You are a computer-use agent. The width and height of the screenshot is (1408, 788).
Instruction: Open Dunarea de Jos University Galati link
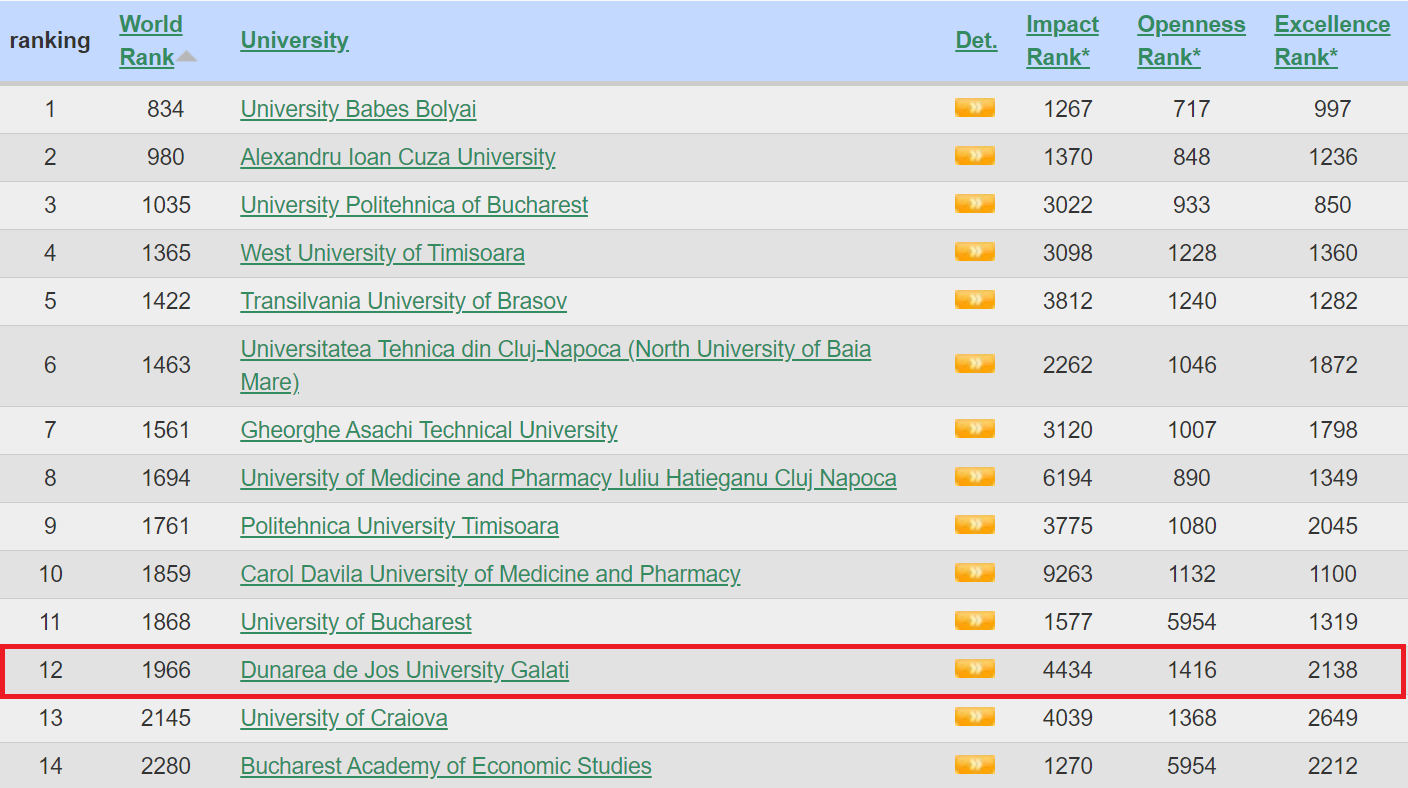point(404,670)
